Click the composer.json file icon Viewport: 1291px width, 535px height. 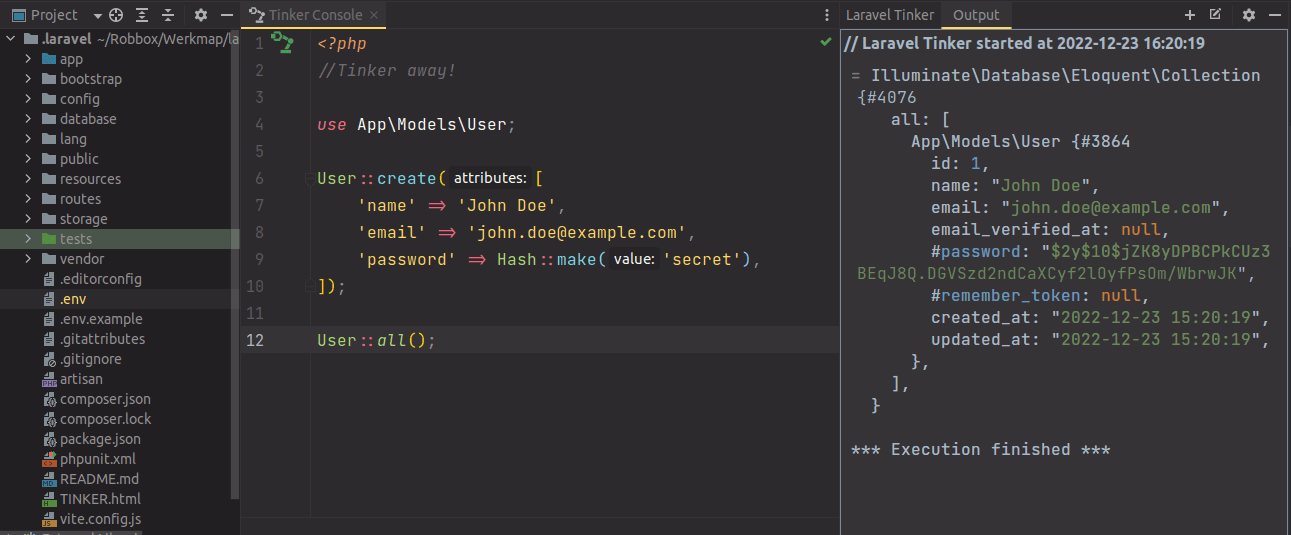point(49,399)
